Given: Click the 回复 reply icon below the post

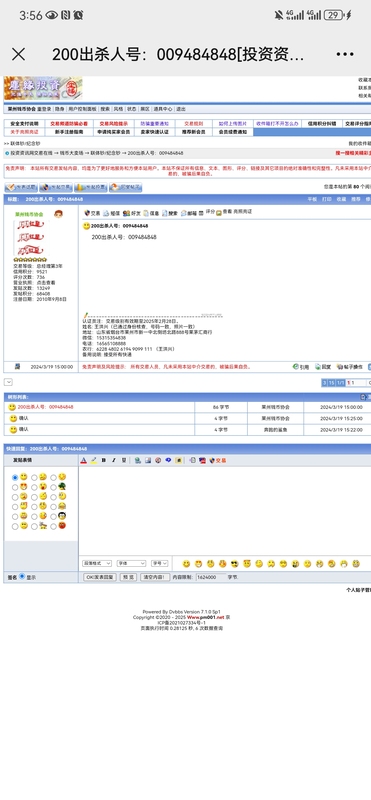Looking at the screenshot, I should 324,367.
